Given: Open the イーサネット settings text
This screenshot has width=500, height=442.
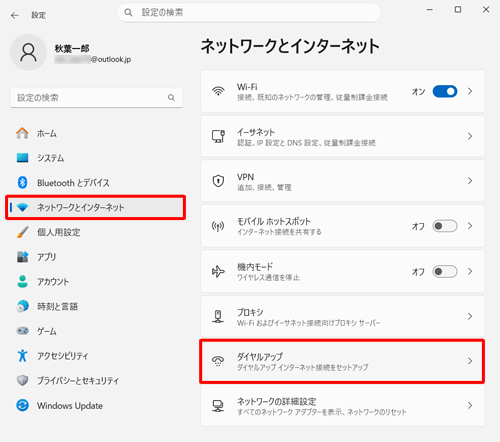Looking at the screenshot, I should point(256,132).
